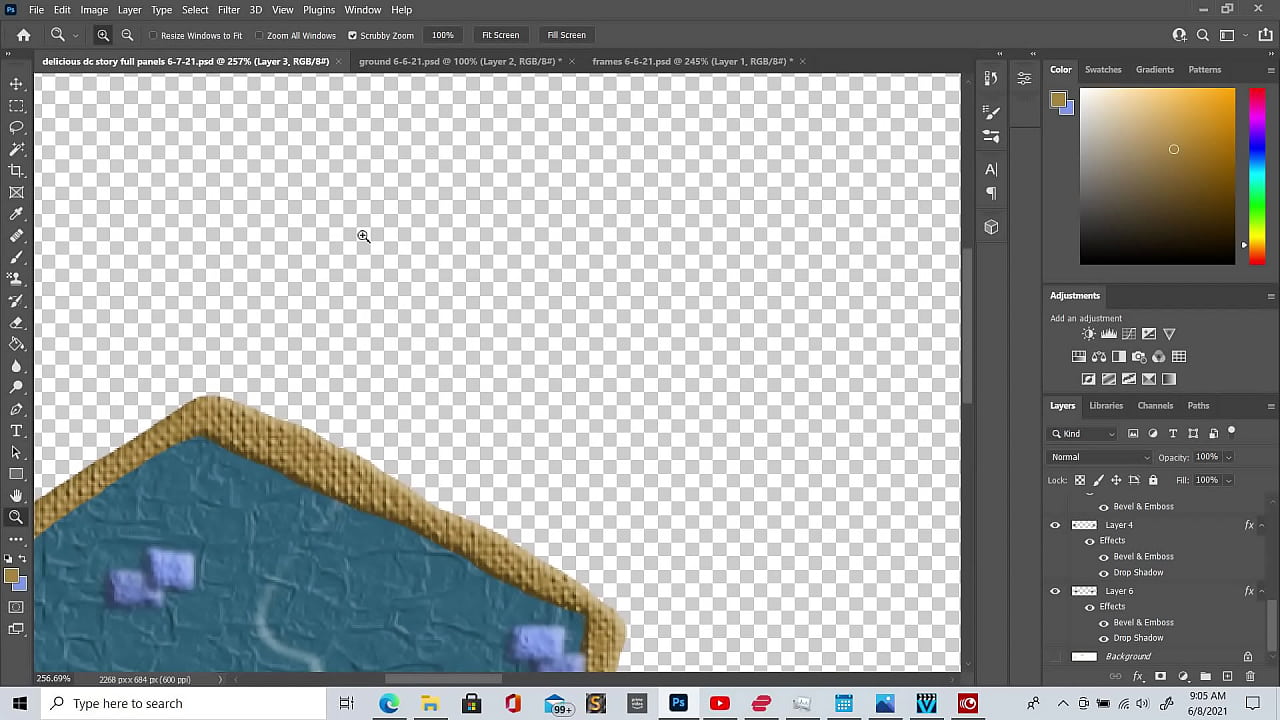Viewport: 1280px width, 720px height.
Task: Collapse Layer 6 effects list
Action: click(1262, 591)
